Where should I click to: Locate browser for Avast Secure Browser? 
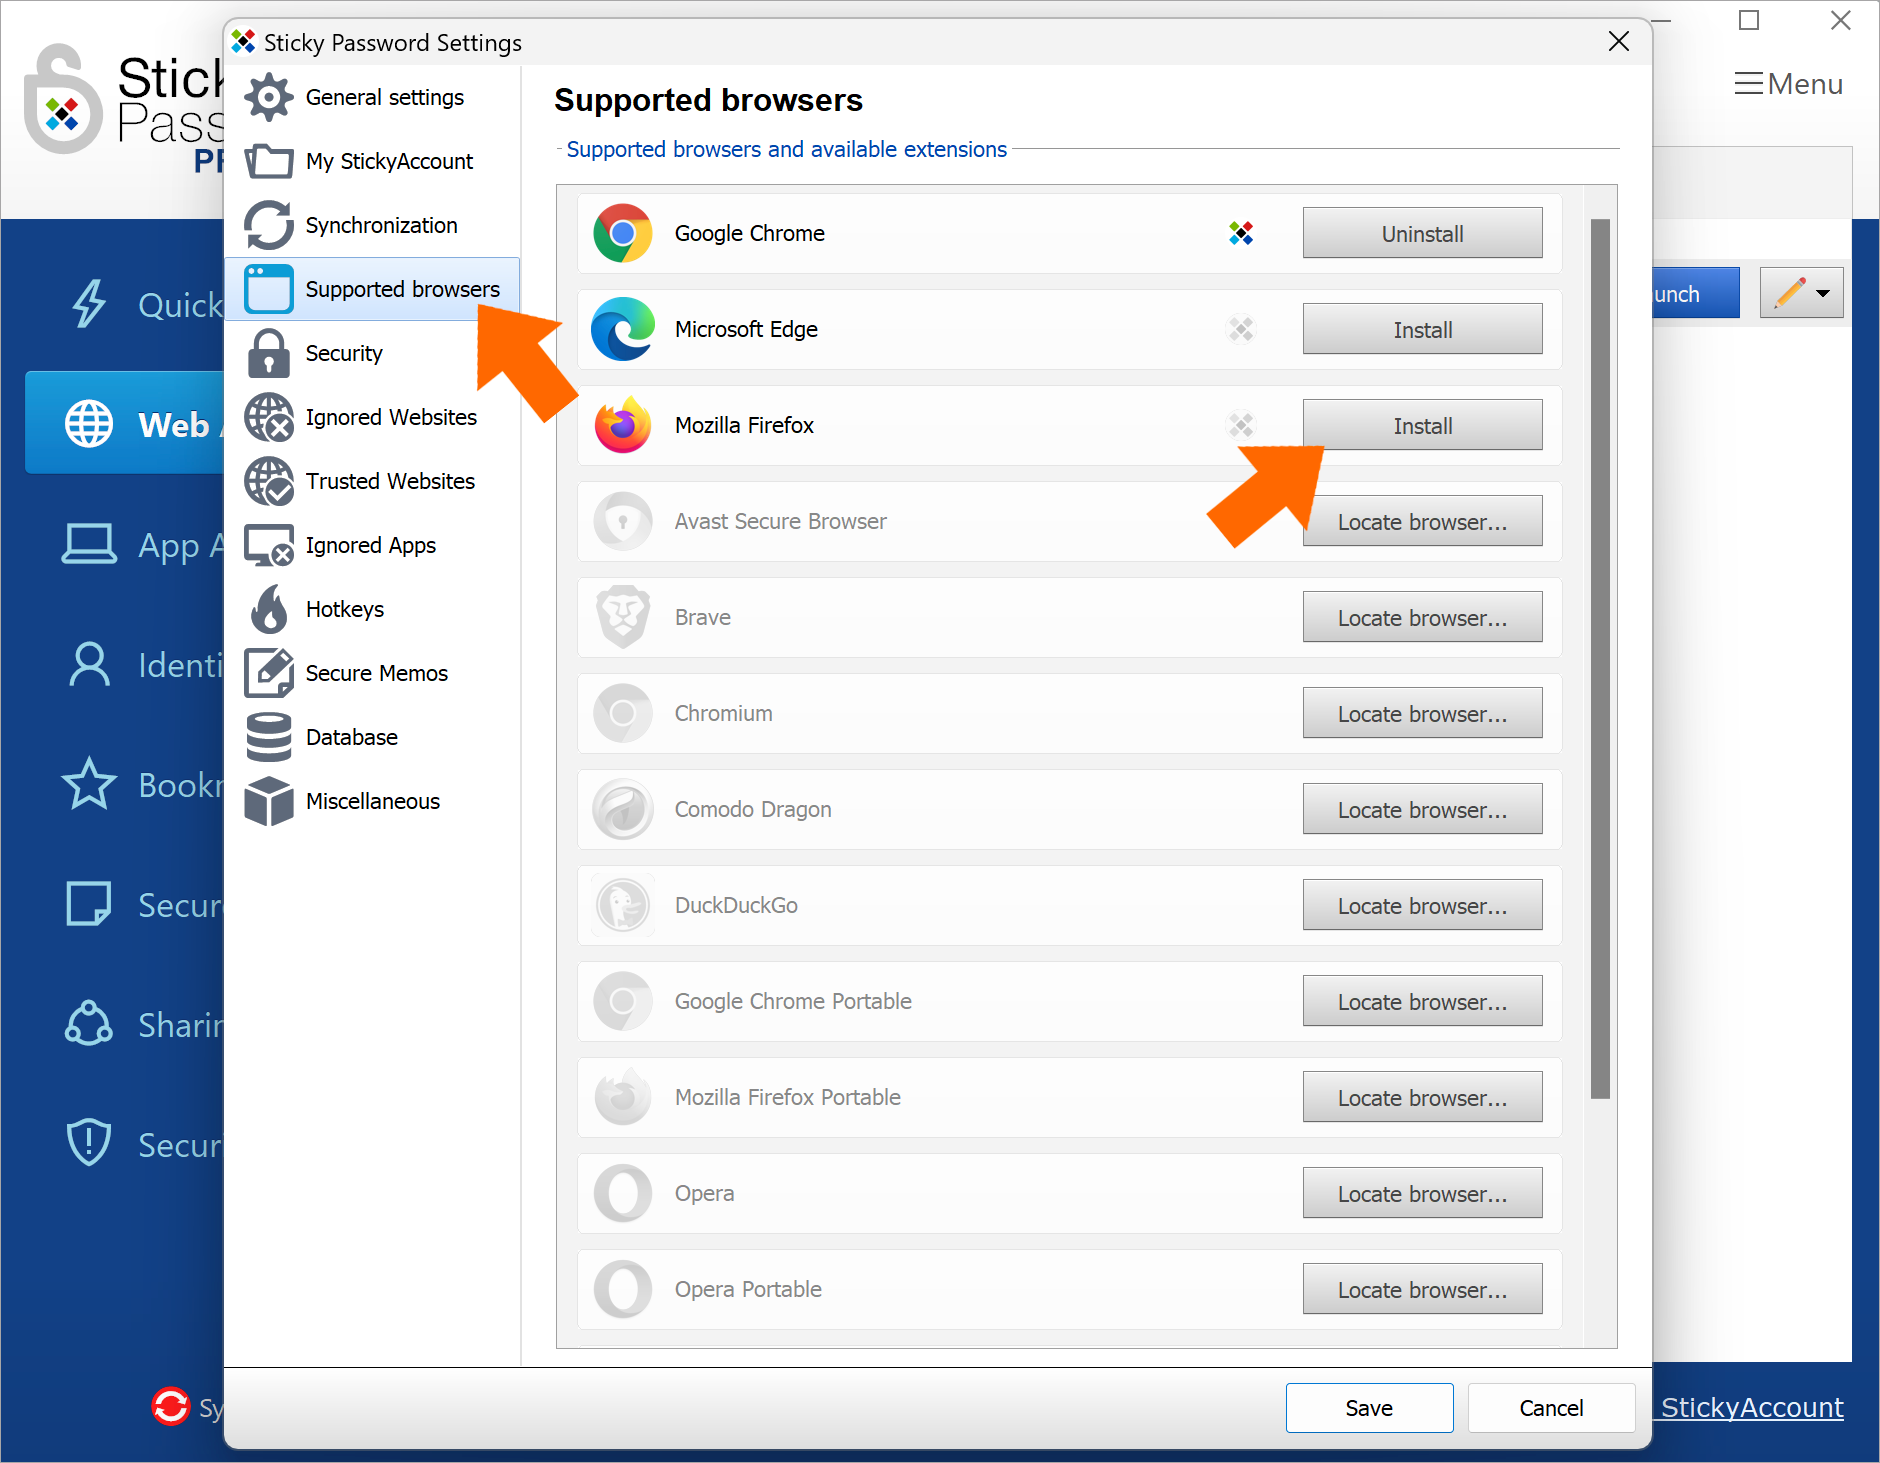[x=1422, y=521]
